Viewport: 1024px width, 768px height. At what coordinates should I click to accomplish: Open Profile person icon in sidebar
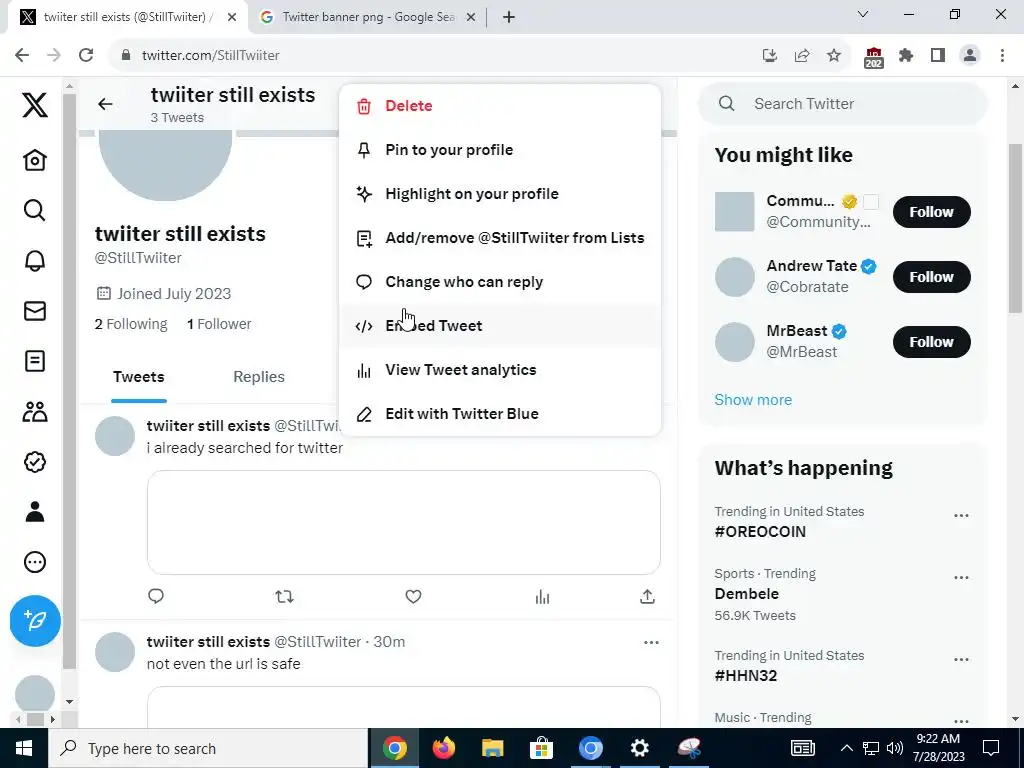click(35, 512)
